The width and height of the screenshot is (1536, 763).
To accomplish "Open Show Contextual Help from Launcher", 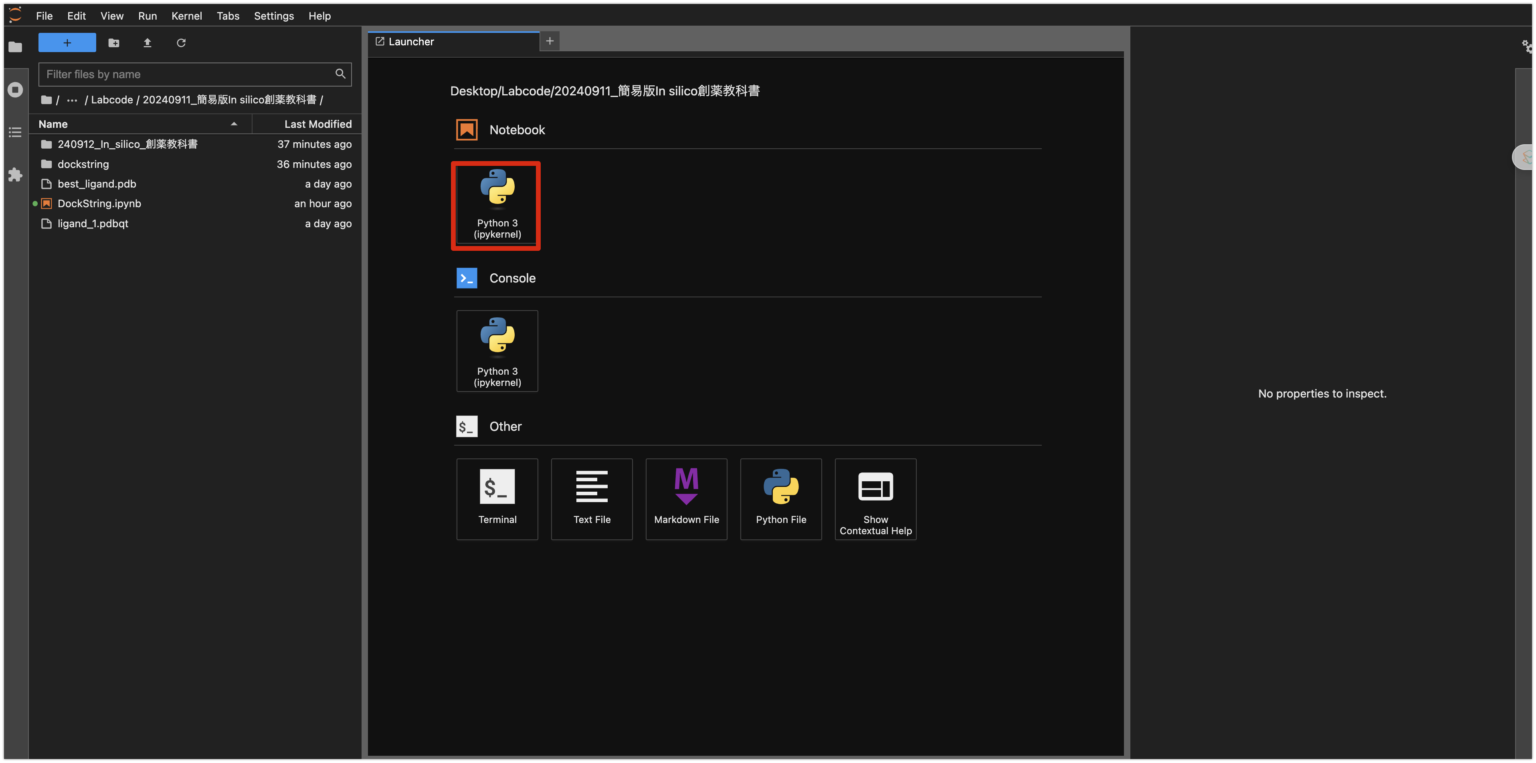I will (875, 498).
